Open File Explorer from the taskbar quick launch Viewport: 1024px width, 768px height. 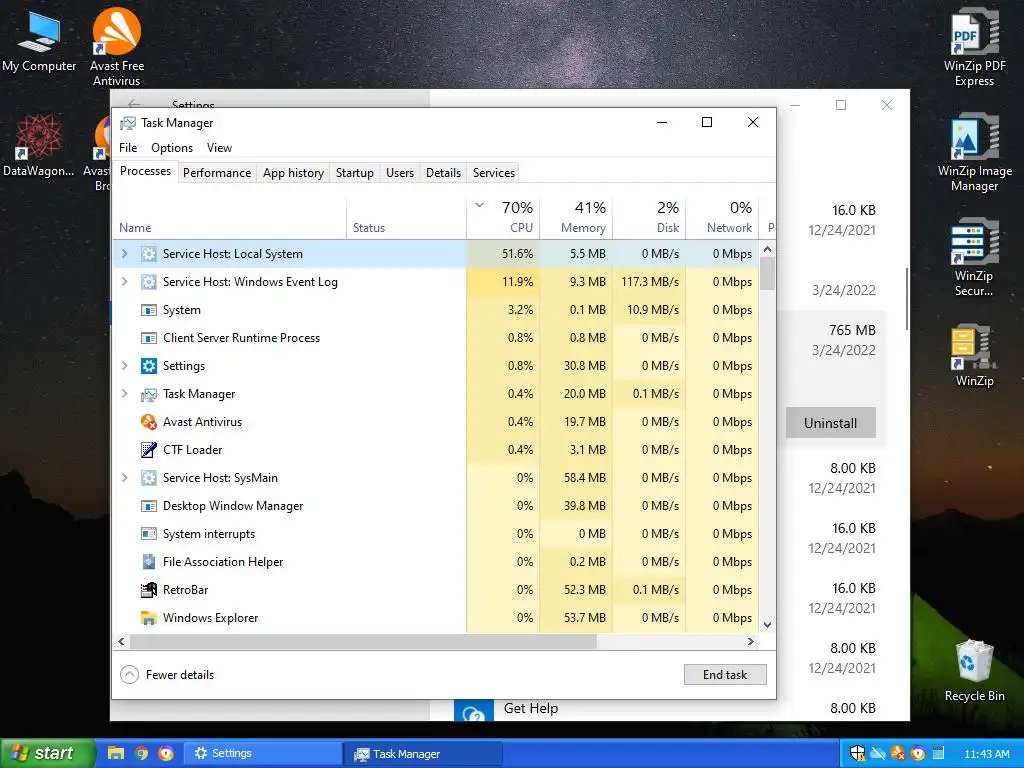(x=116, y=753)
